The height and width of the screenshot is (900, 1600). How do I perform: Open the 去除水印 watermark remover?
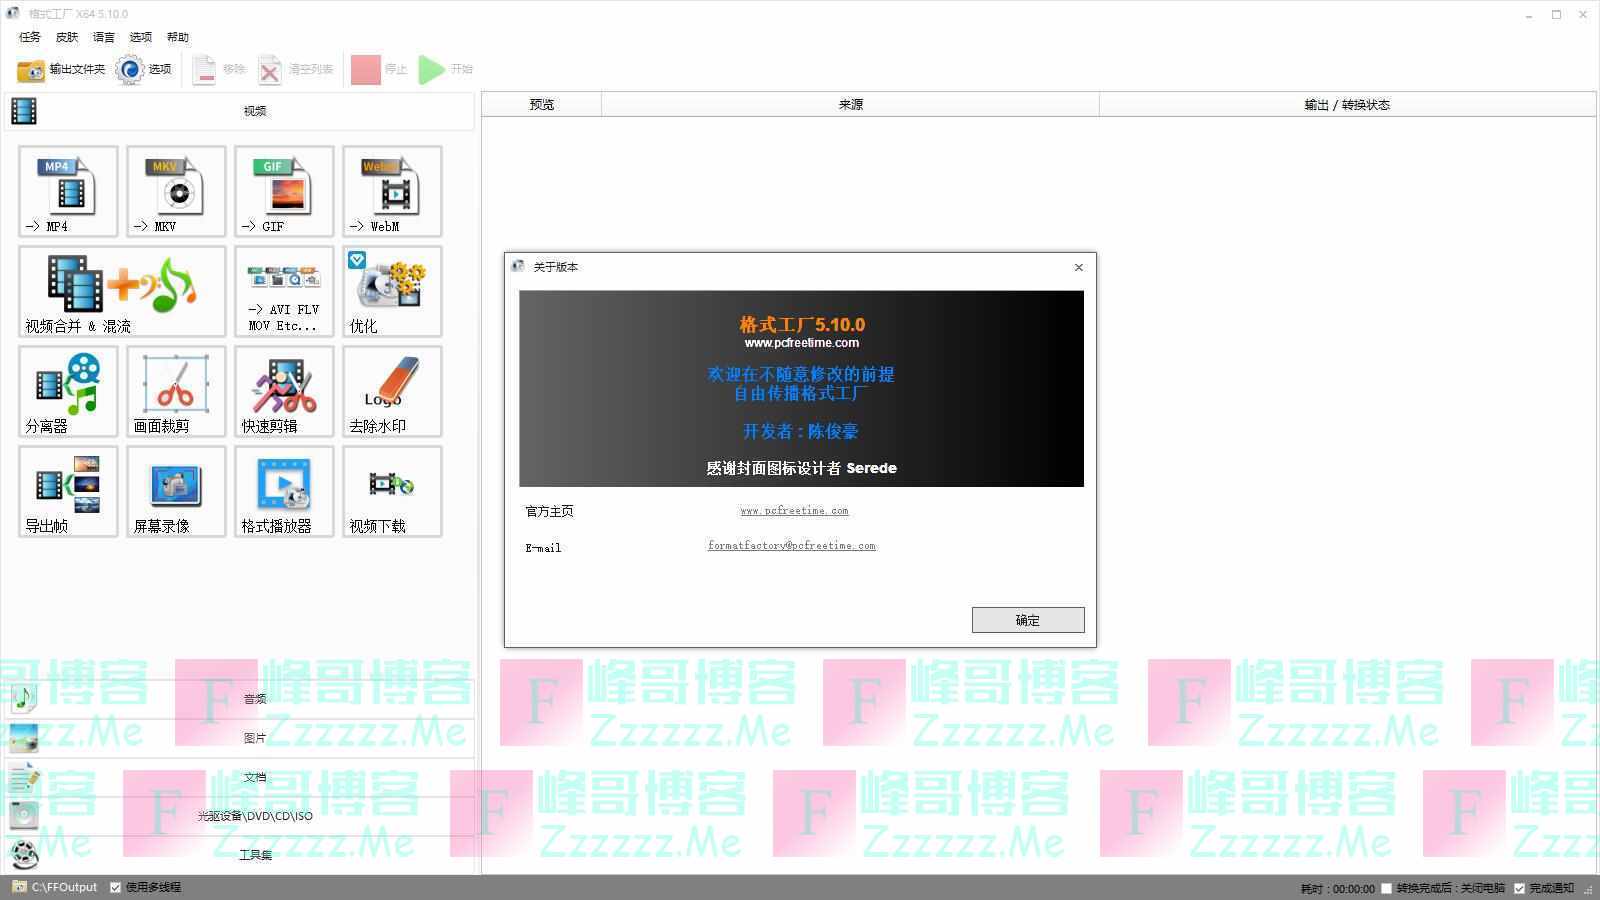coord(392,391)
